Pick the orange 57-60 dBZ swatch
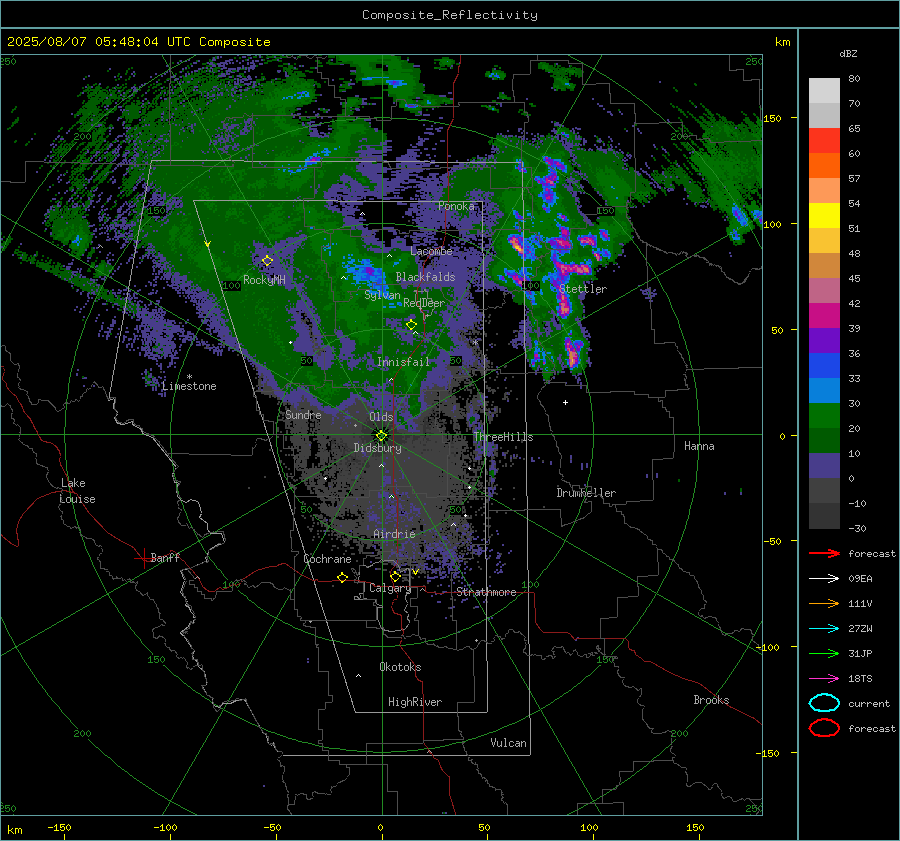Viewport: 900px width, 841px height. (x=824, y=166)
